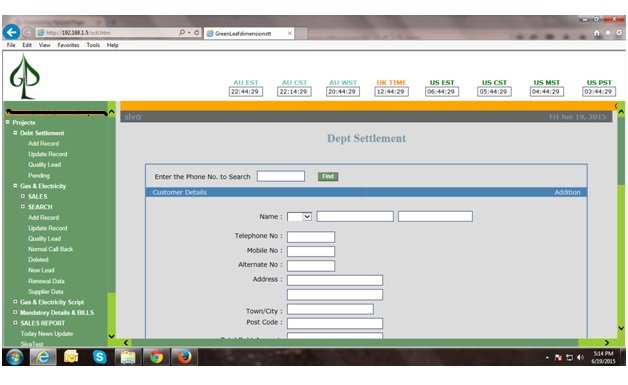Click the Internet Explorer taskbar icon
Screen dimensions: 628x385
coord(43,357)
